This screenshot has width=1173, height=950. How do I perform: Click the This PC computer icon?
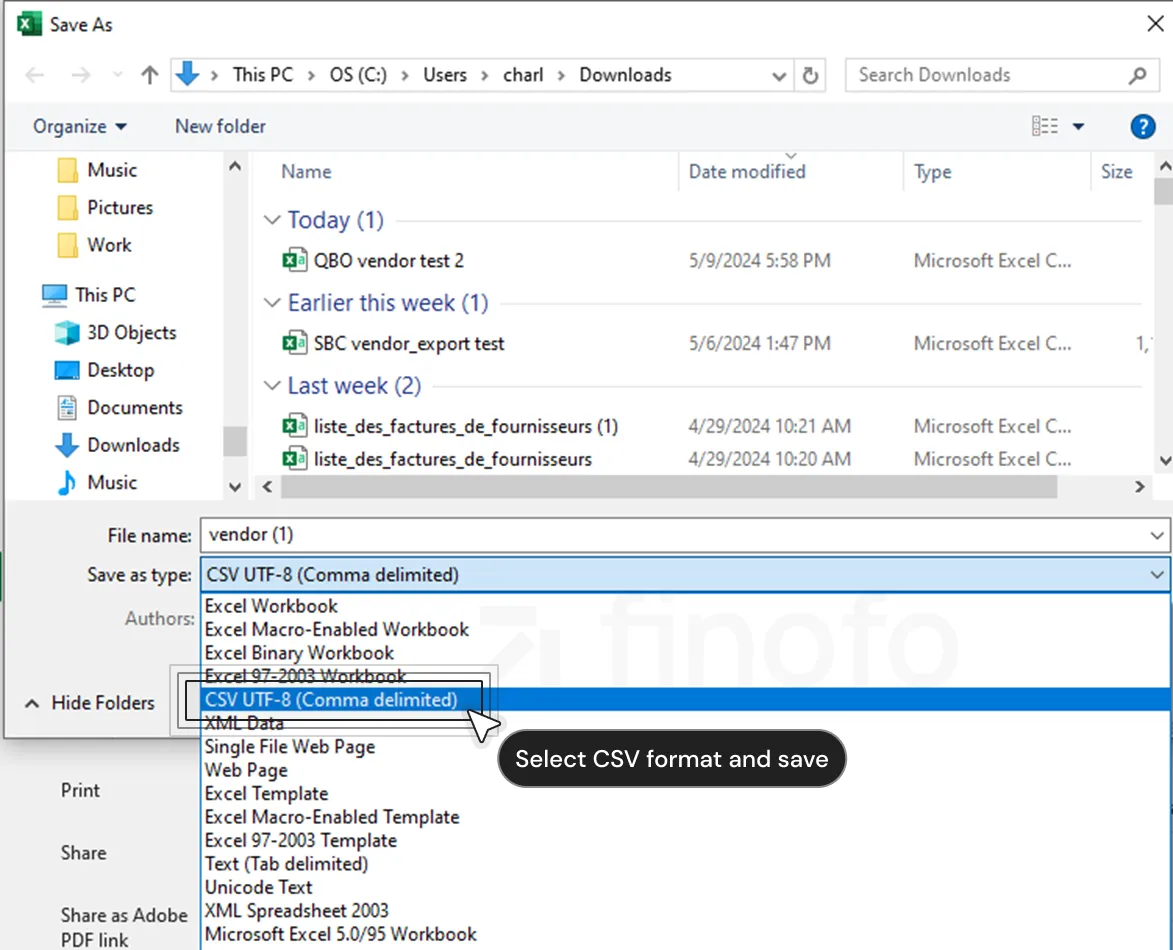point(54,295)
